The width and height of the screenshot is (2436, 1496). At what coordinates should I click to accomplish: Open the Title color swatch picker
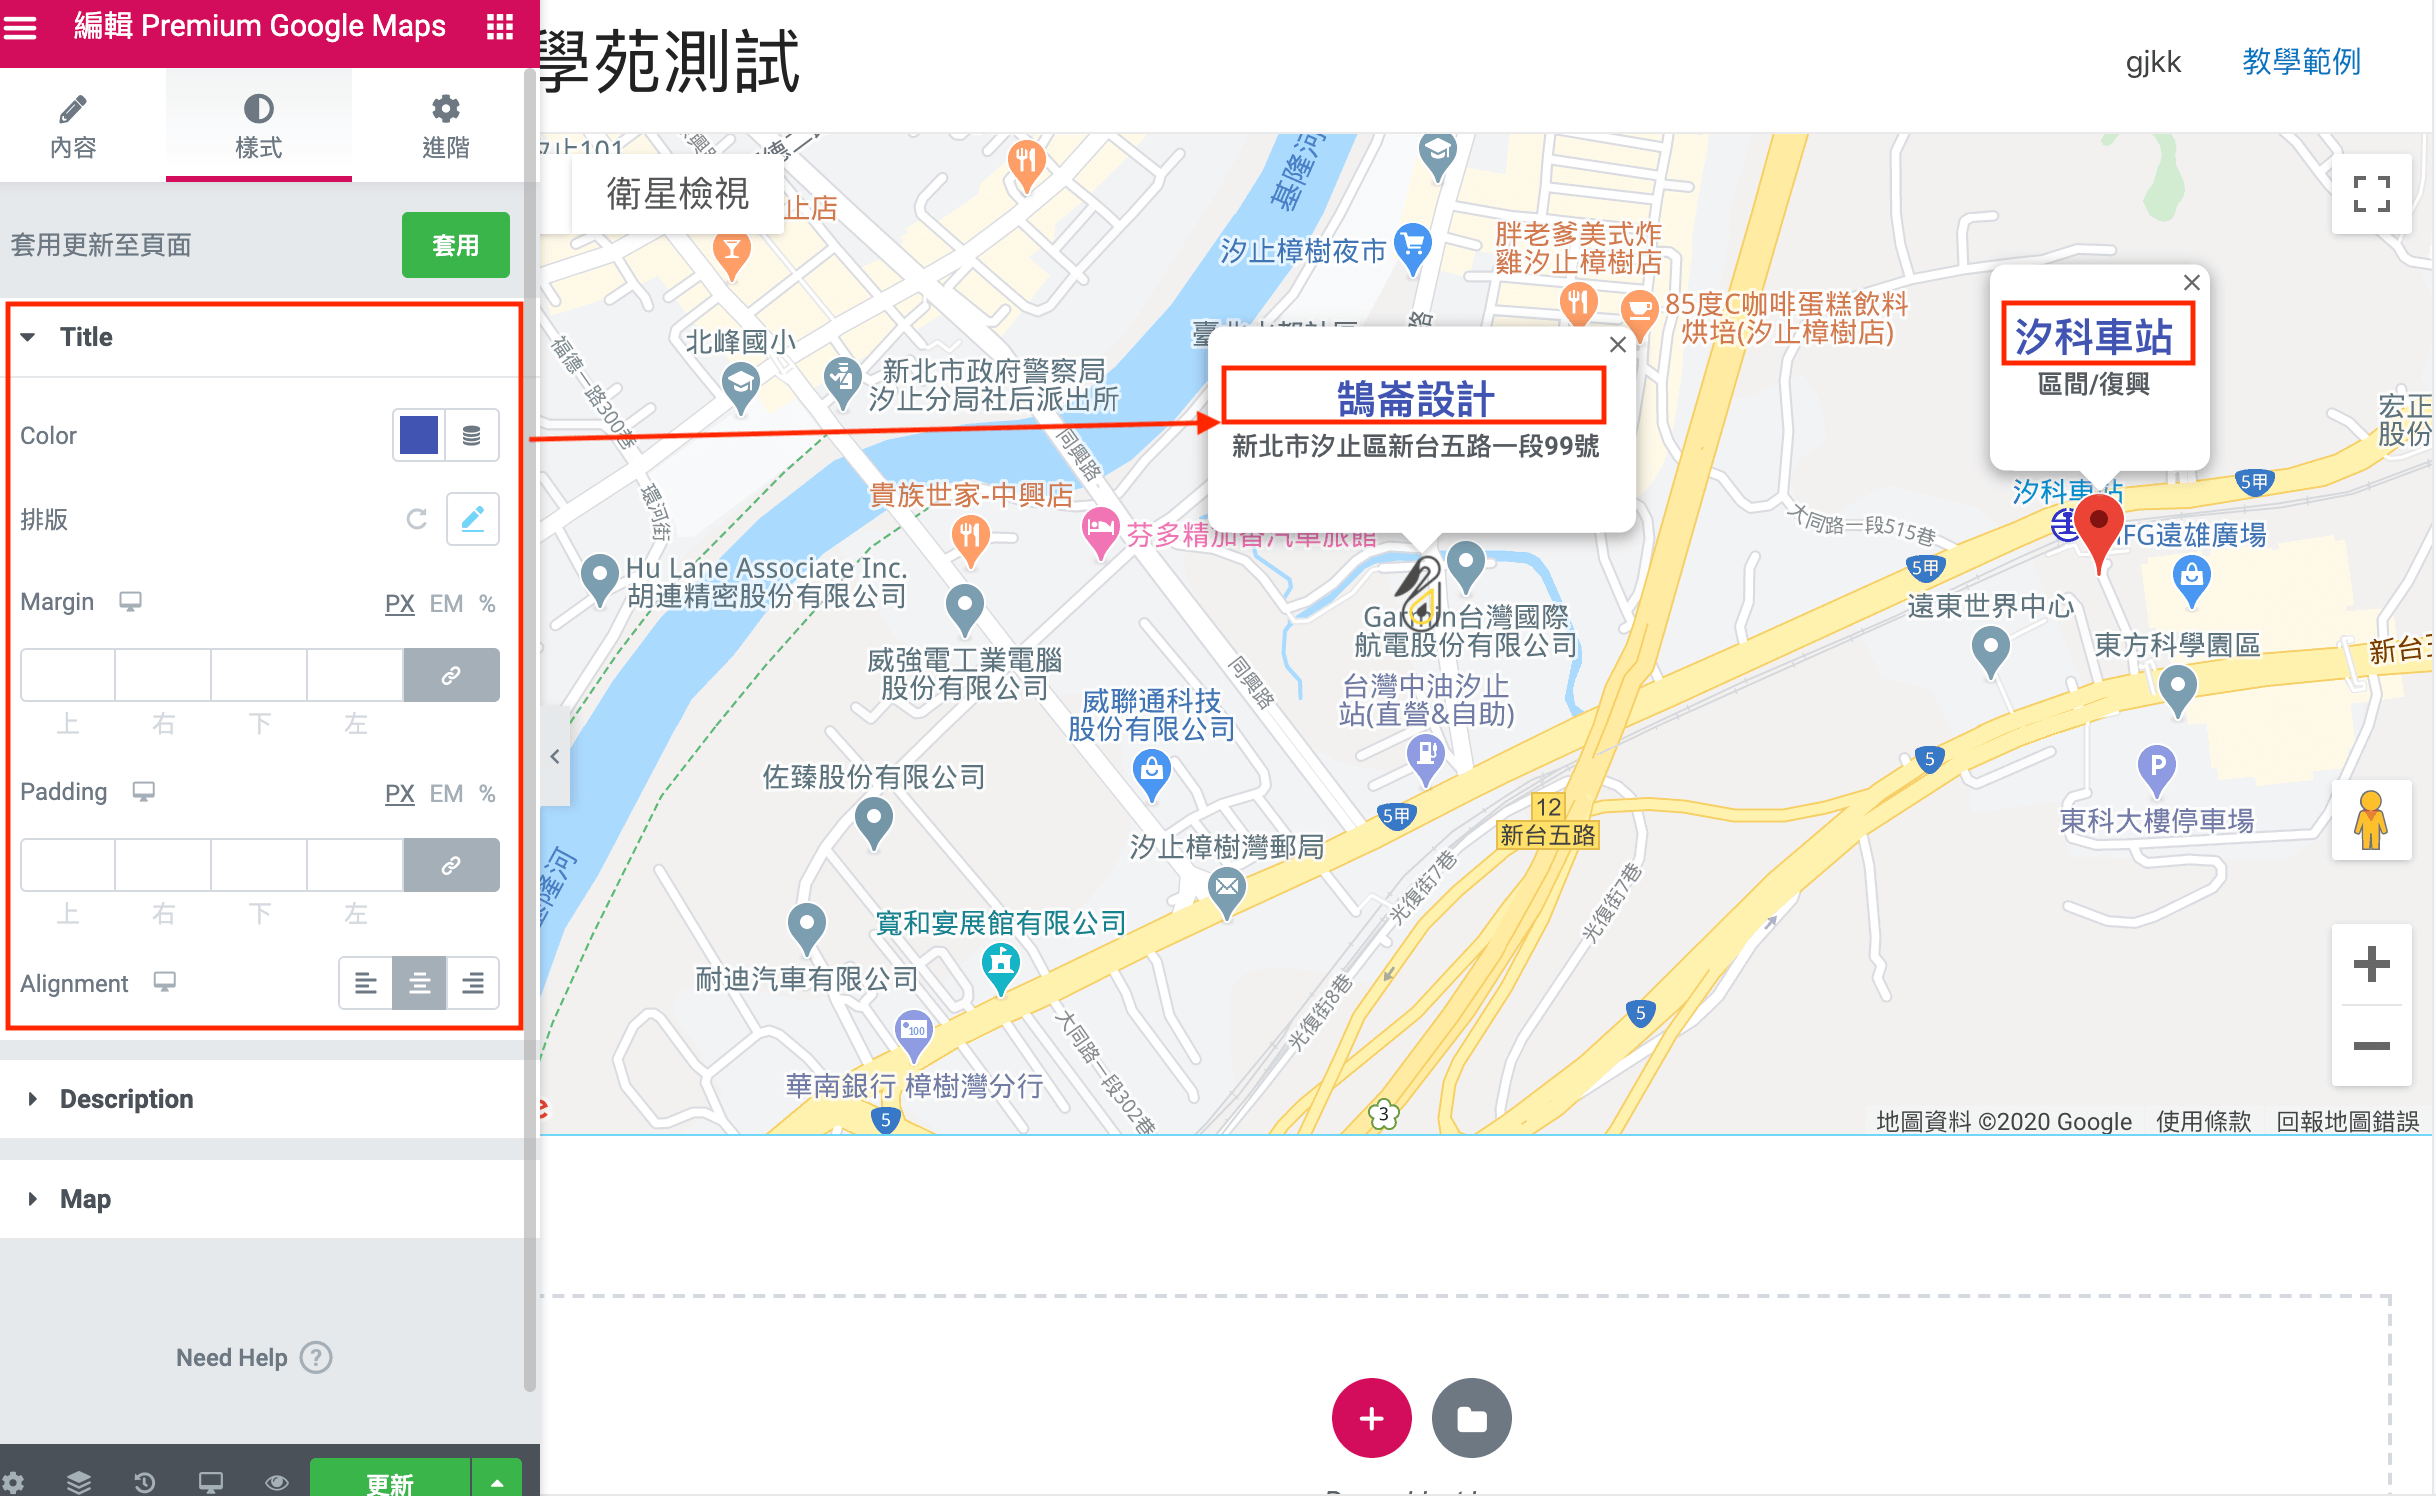tap(419, 435)
